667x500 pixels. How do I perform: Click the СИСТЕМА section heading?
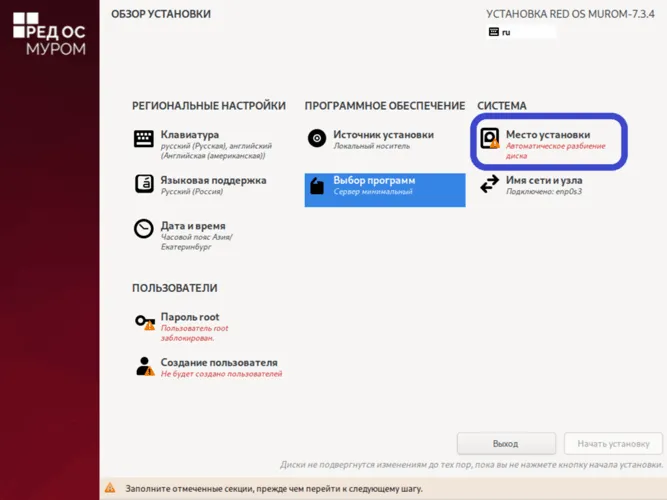[502, 106]
